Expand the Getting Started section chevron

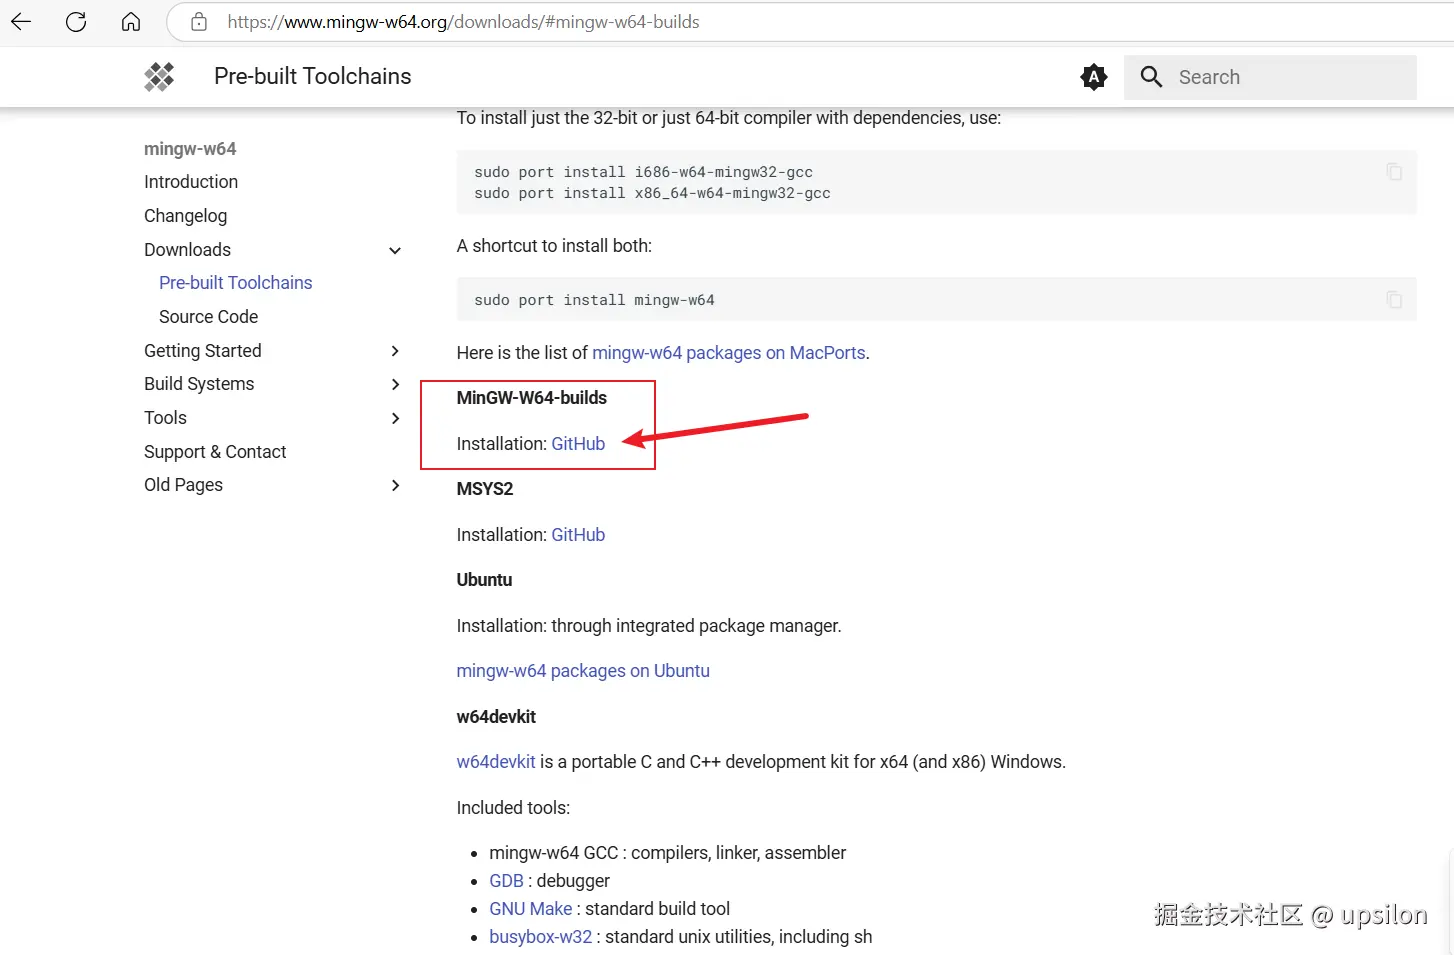click(395, 351)
